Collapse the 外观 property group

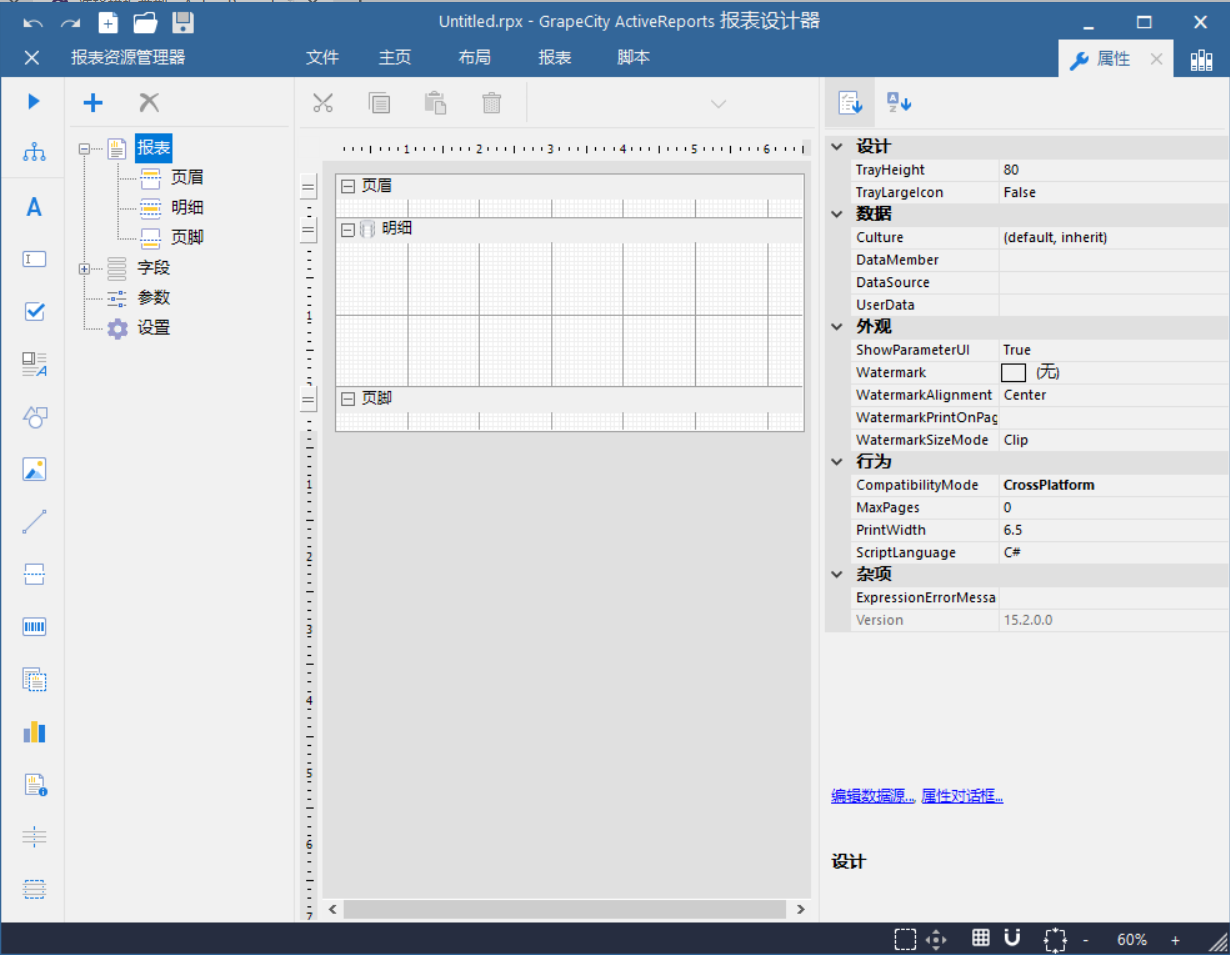pos(837,327)
